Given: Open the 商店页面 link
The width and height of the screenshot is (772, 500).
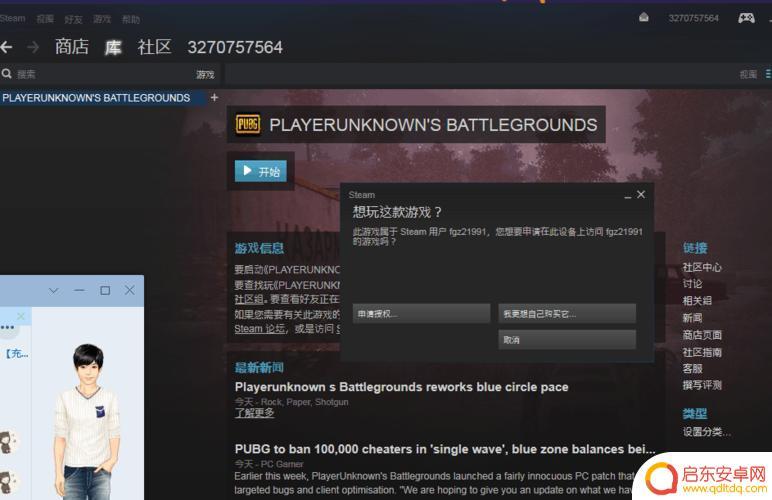Looking at the screenshot, I should click(702, 335).
